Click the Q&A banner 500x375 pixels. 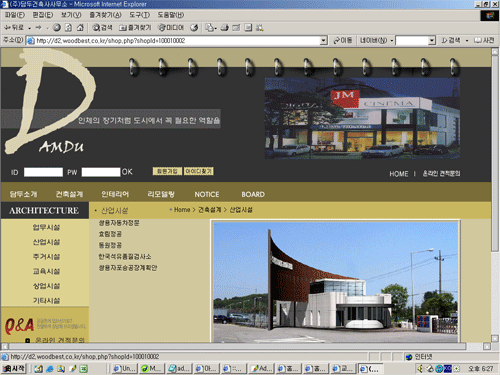pyautogui.click(x=45, y=324)
